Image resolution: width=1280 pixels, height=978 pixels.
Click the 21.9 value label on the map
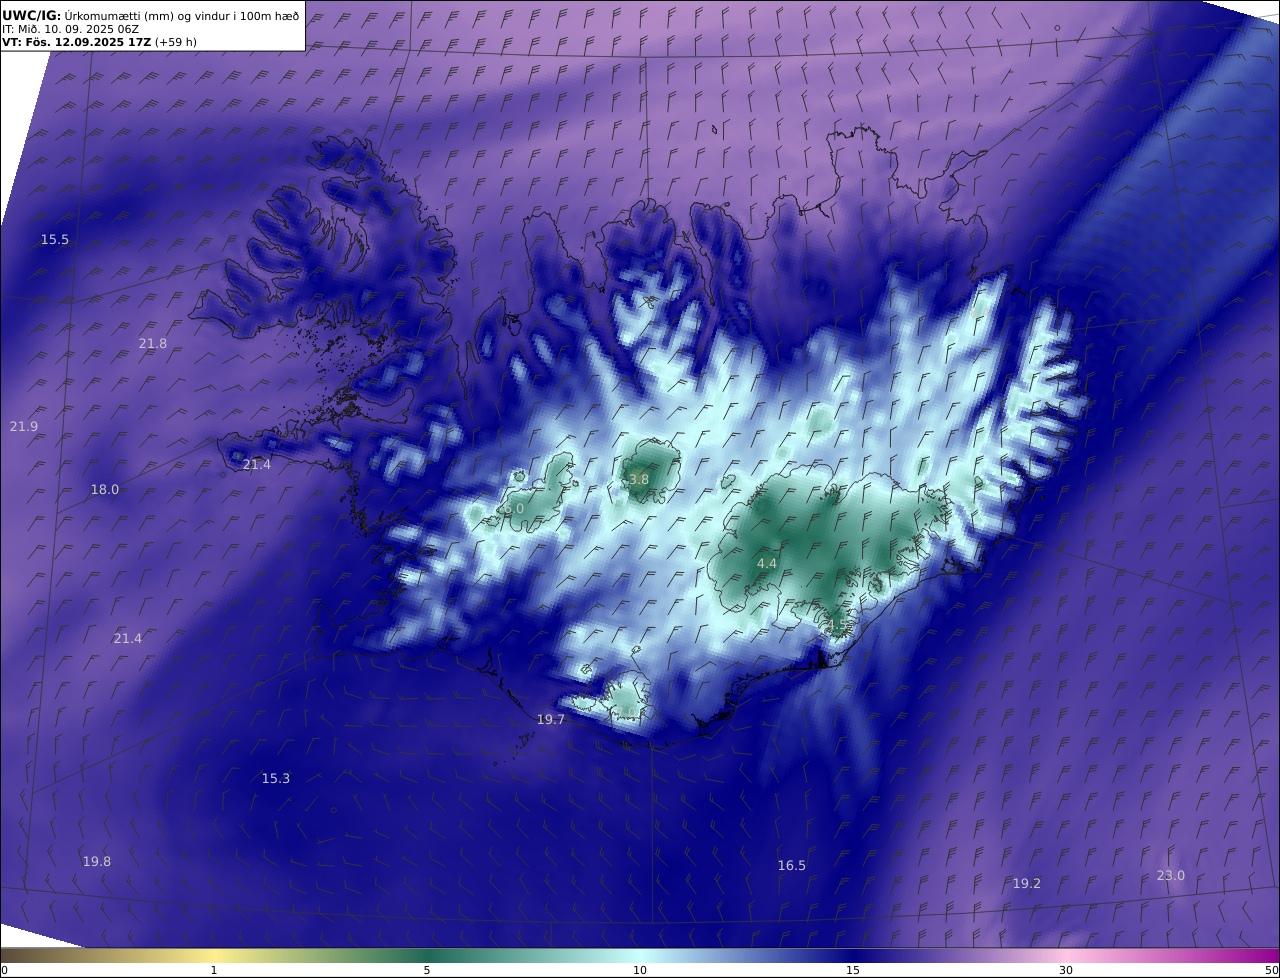(x=24, y=427)
